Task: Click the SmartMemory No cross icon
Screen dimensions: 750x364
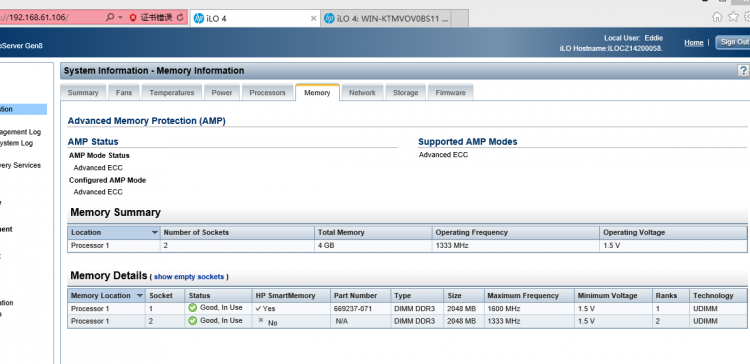Action: pos(261,320)
